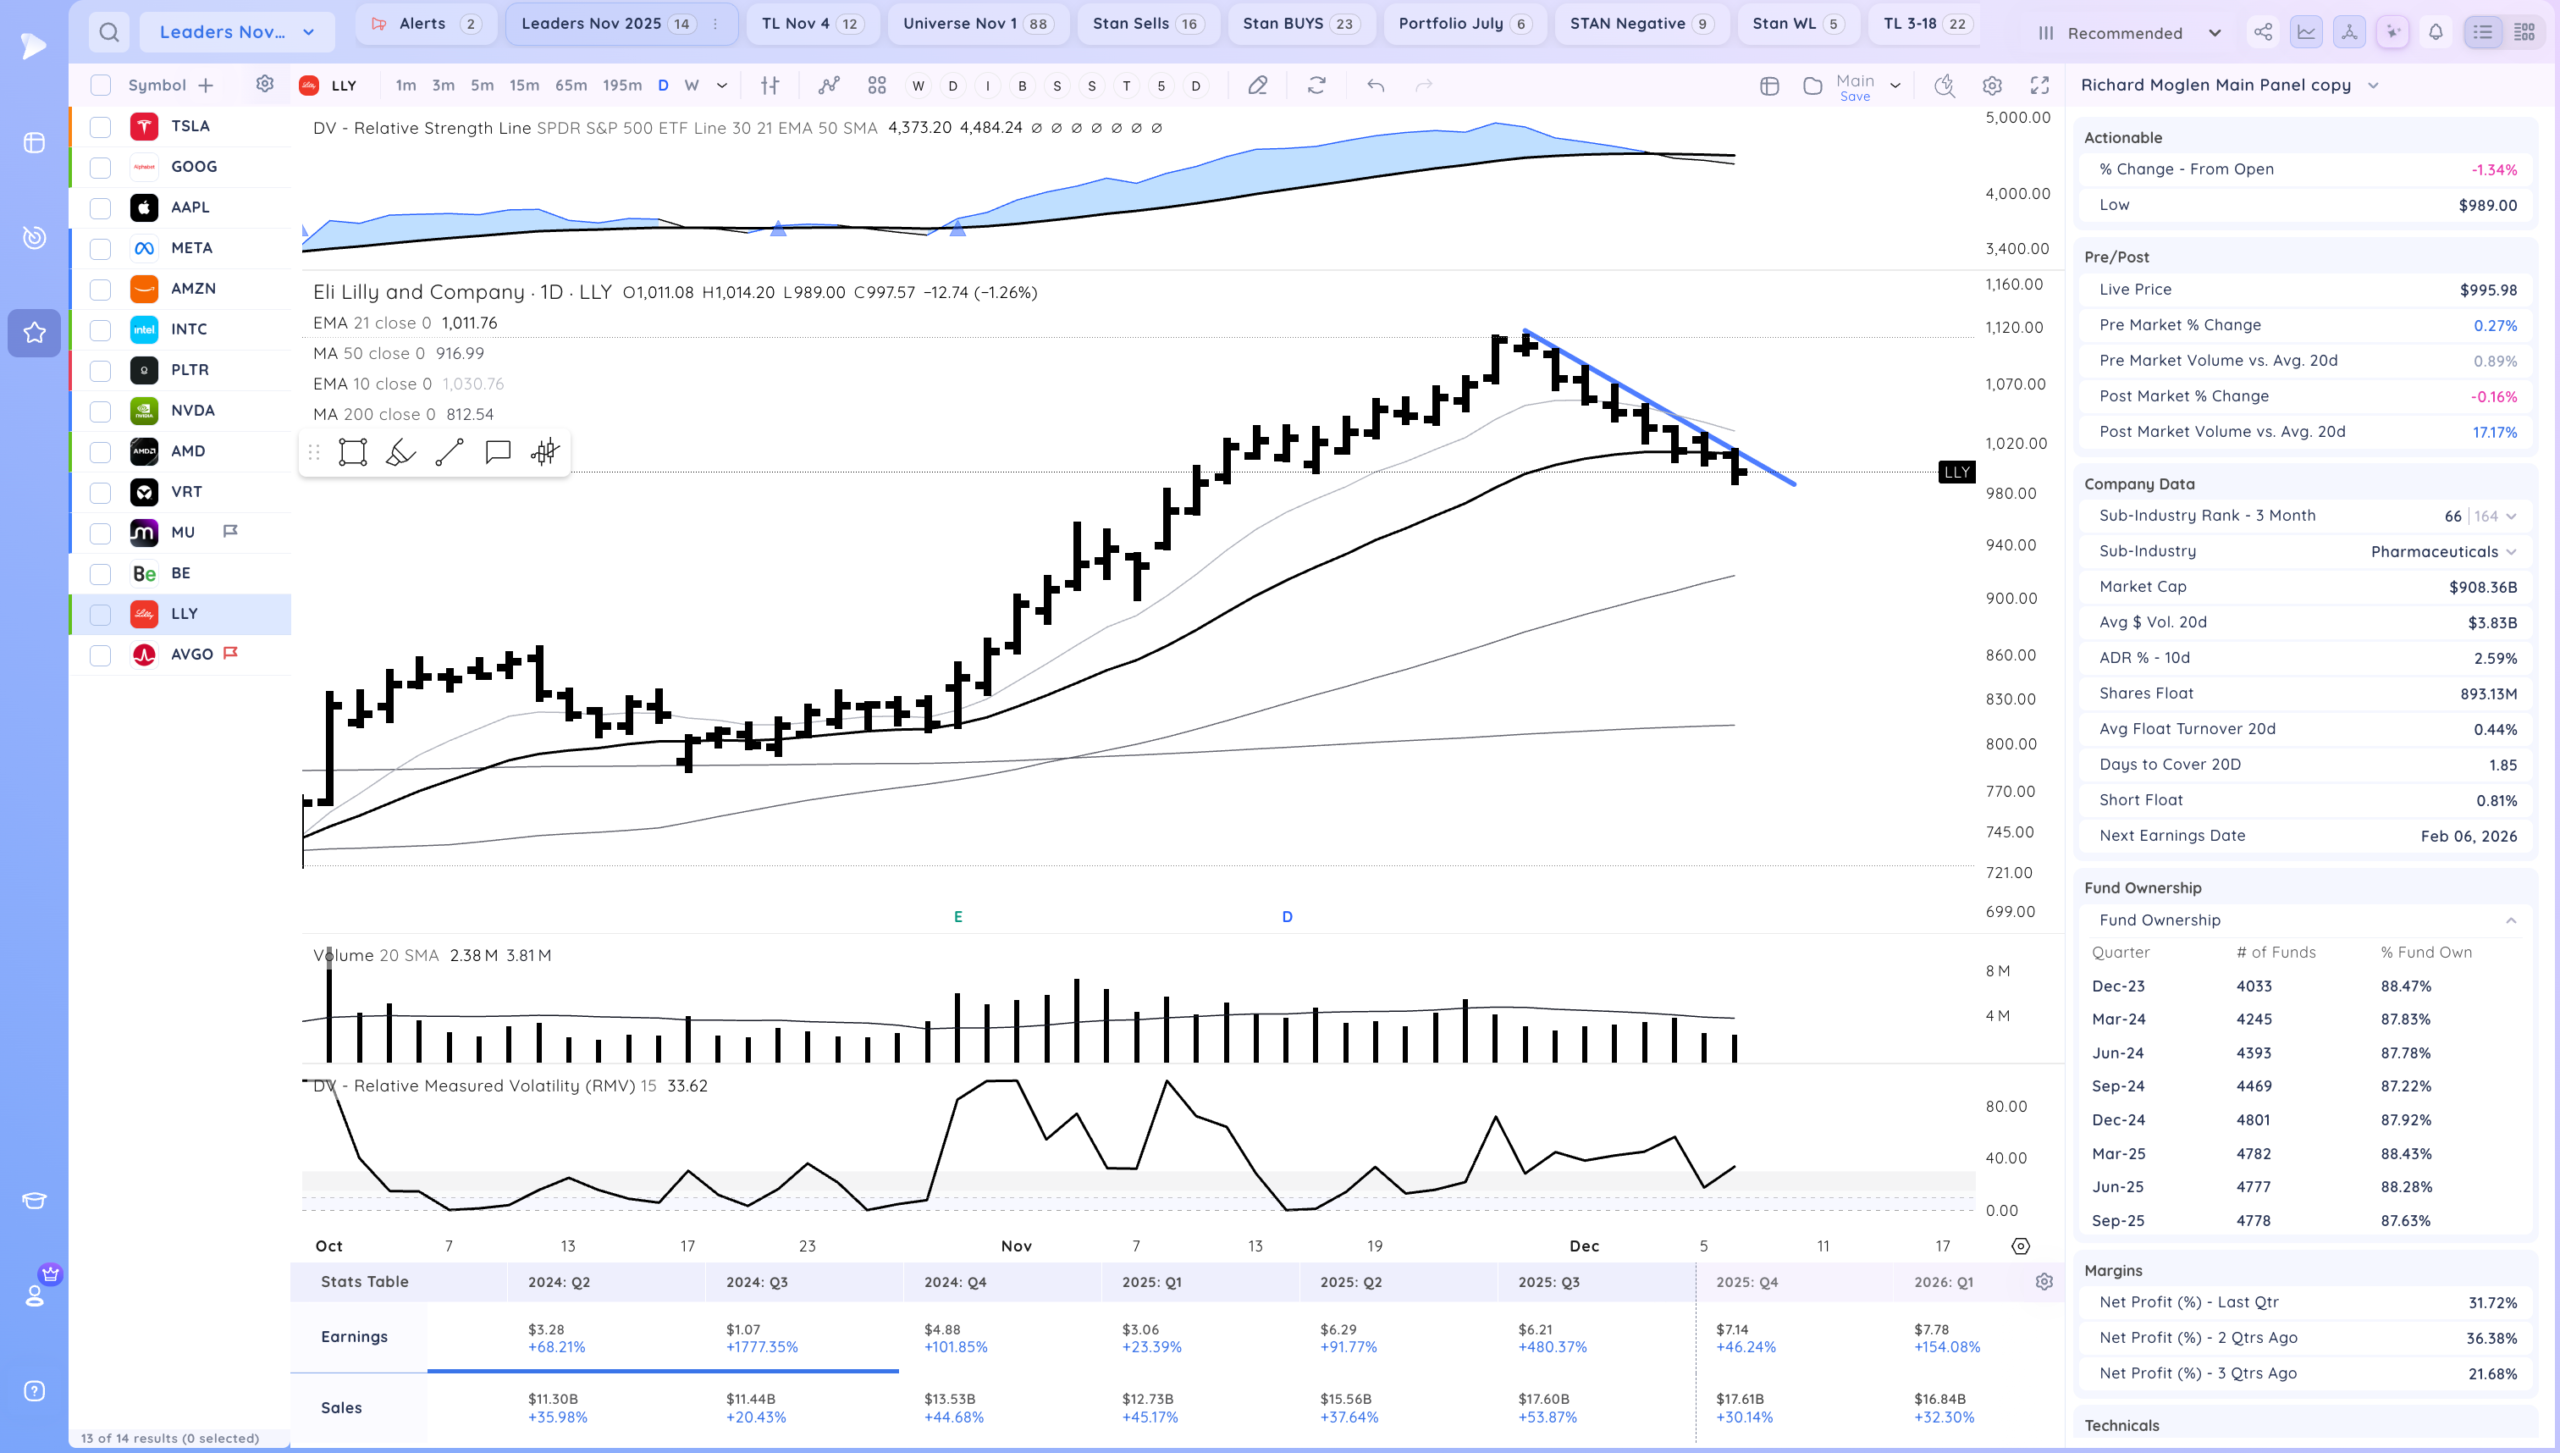The image size is (2560, 1453).
Task: Open Stats Table settings gear
Action: pyautogui.click(x=2044, y=1282)
